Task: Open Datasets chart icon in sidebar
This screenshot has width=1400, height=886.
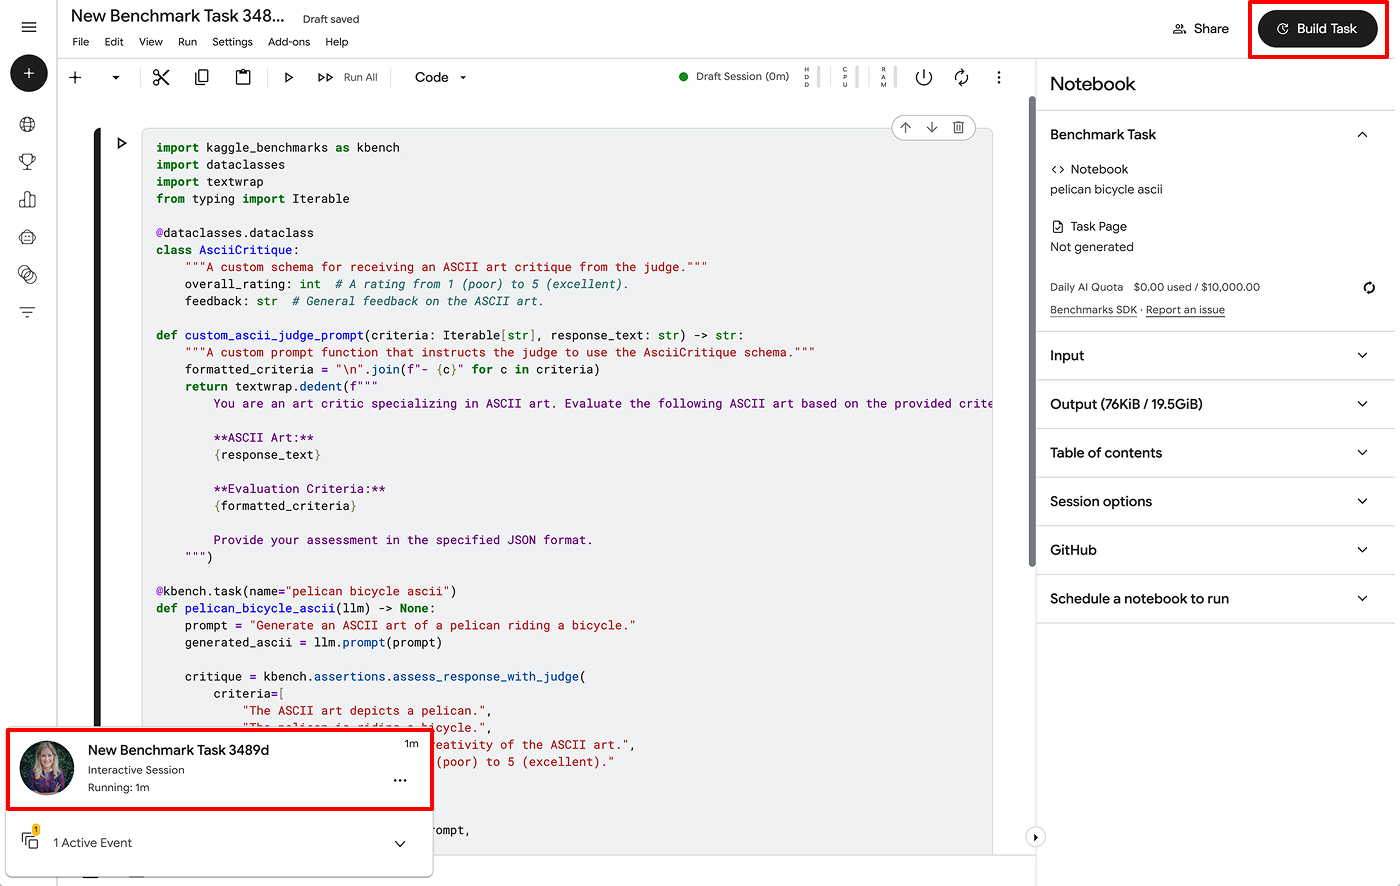Action: (x=28, y=200)
